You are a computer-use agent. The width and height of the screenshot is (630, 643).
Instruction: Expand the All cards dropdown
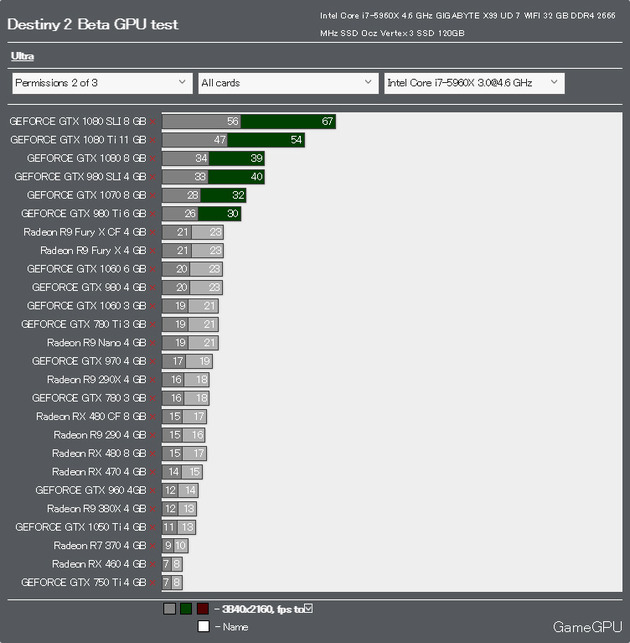287,83
